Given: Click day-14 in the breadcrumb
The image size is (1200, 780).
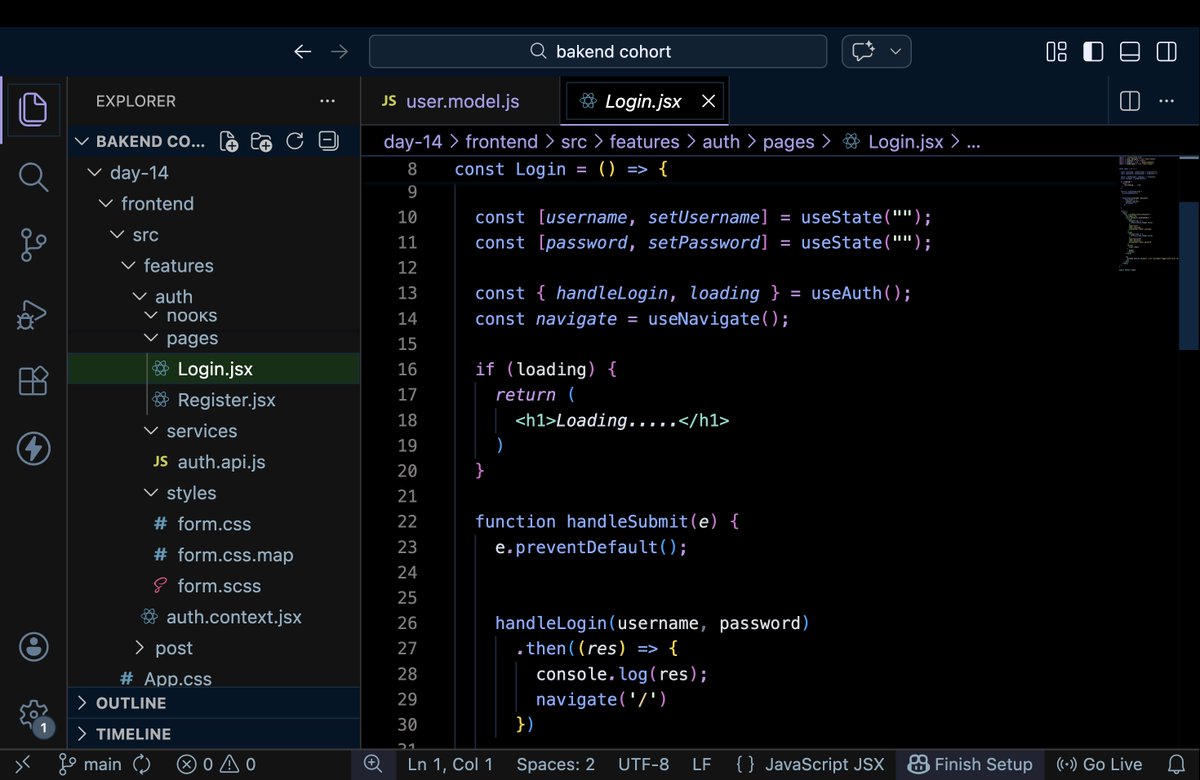Looking at the screenshot, I should tap(413, 142).
